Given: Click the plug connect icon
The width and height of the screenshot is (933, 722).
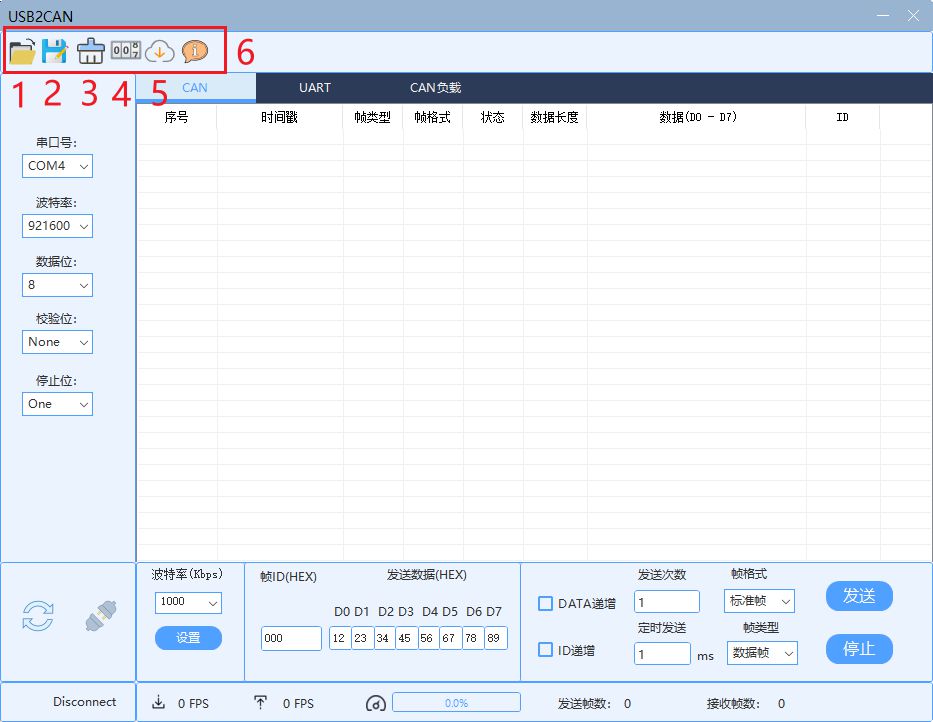Looking at the screenshot, I should [x=97, y=617].
